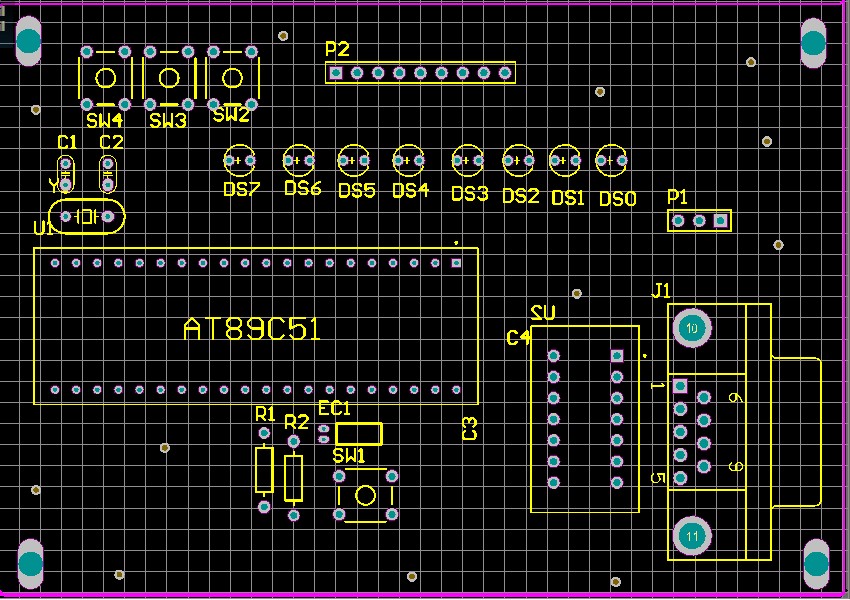Click the DS7 designator label
The width and height of the screenshot is (850, 600).
coord(242,189)
